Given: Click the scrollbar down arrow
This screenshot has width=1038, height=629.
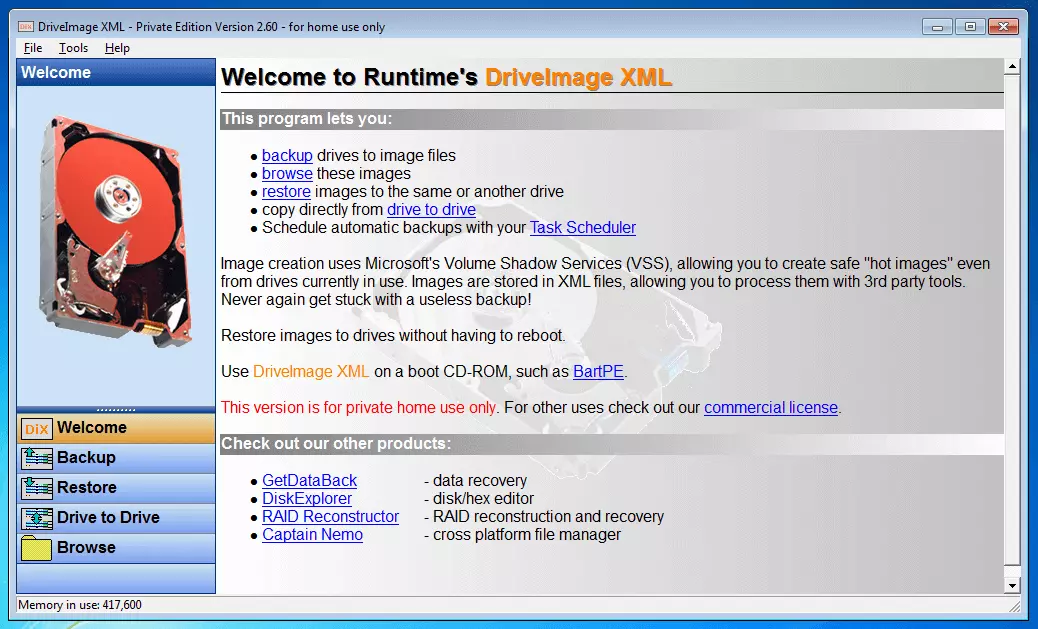Looking at the screenshot, I should 1012,584.
